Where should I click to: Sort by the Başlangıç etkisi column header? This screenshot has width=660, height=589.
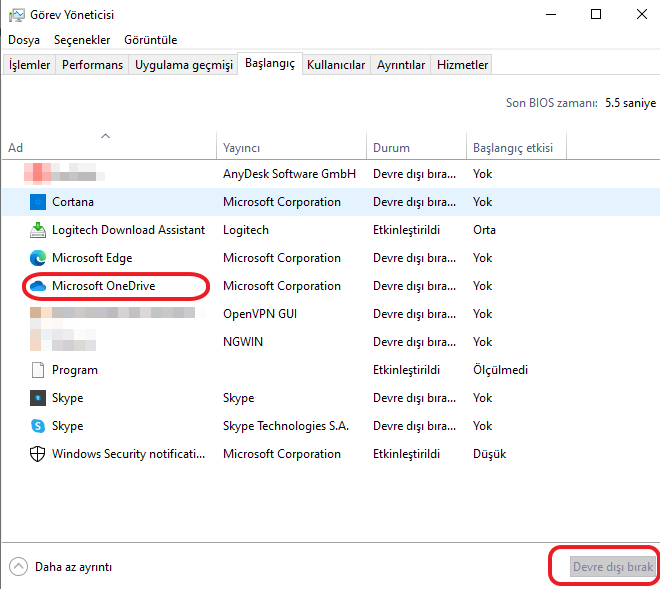pyautogui.click(x=516, y=146)
